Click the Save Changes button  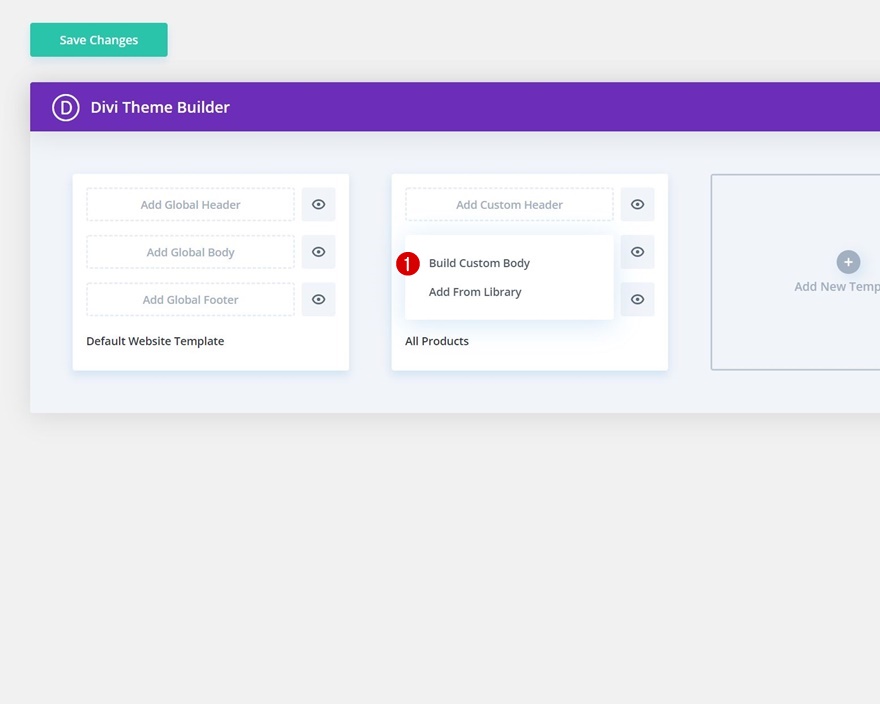coord(99,40)
